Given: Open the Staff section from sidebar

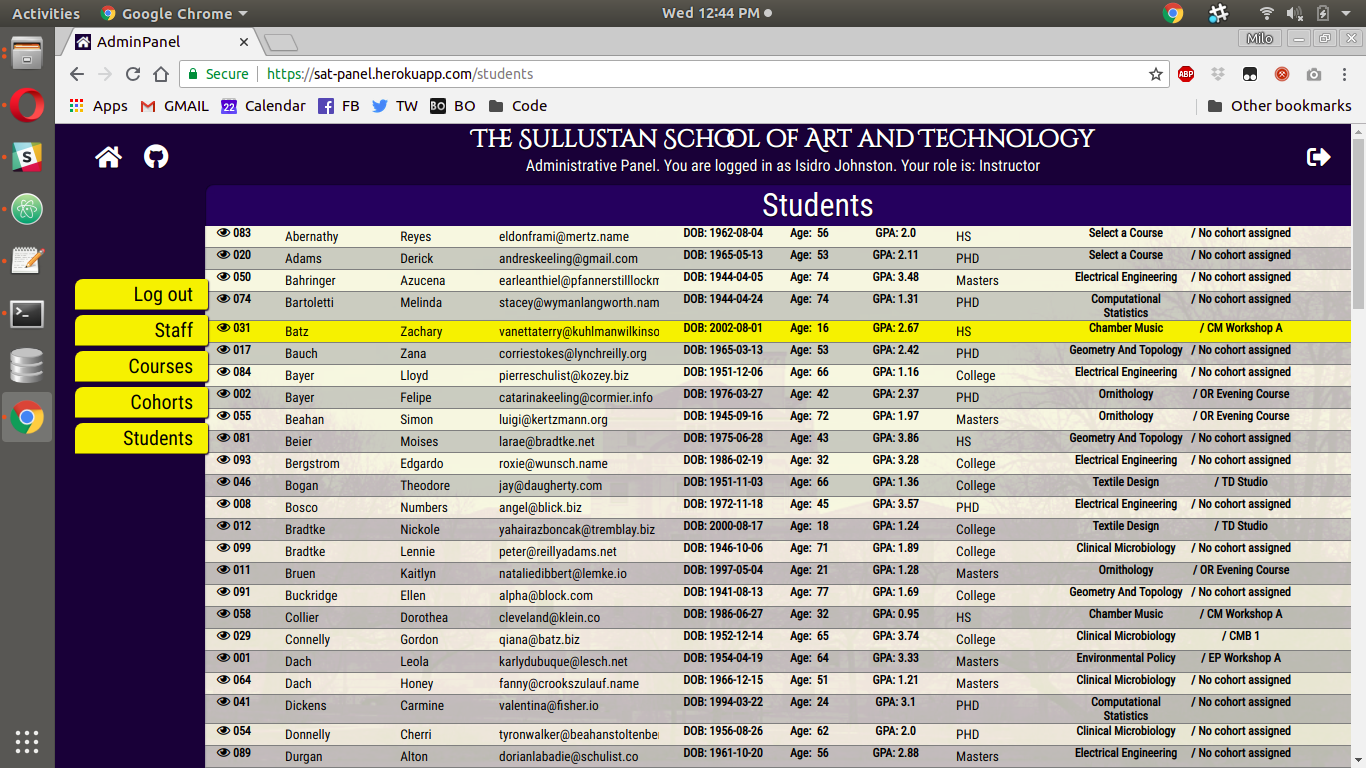Looking at the screenshot, I should (141, 330).
